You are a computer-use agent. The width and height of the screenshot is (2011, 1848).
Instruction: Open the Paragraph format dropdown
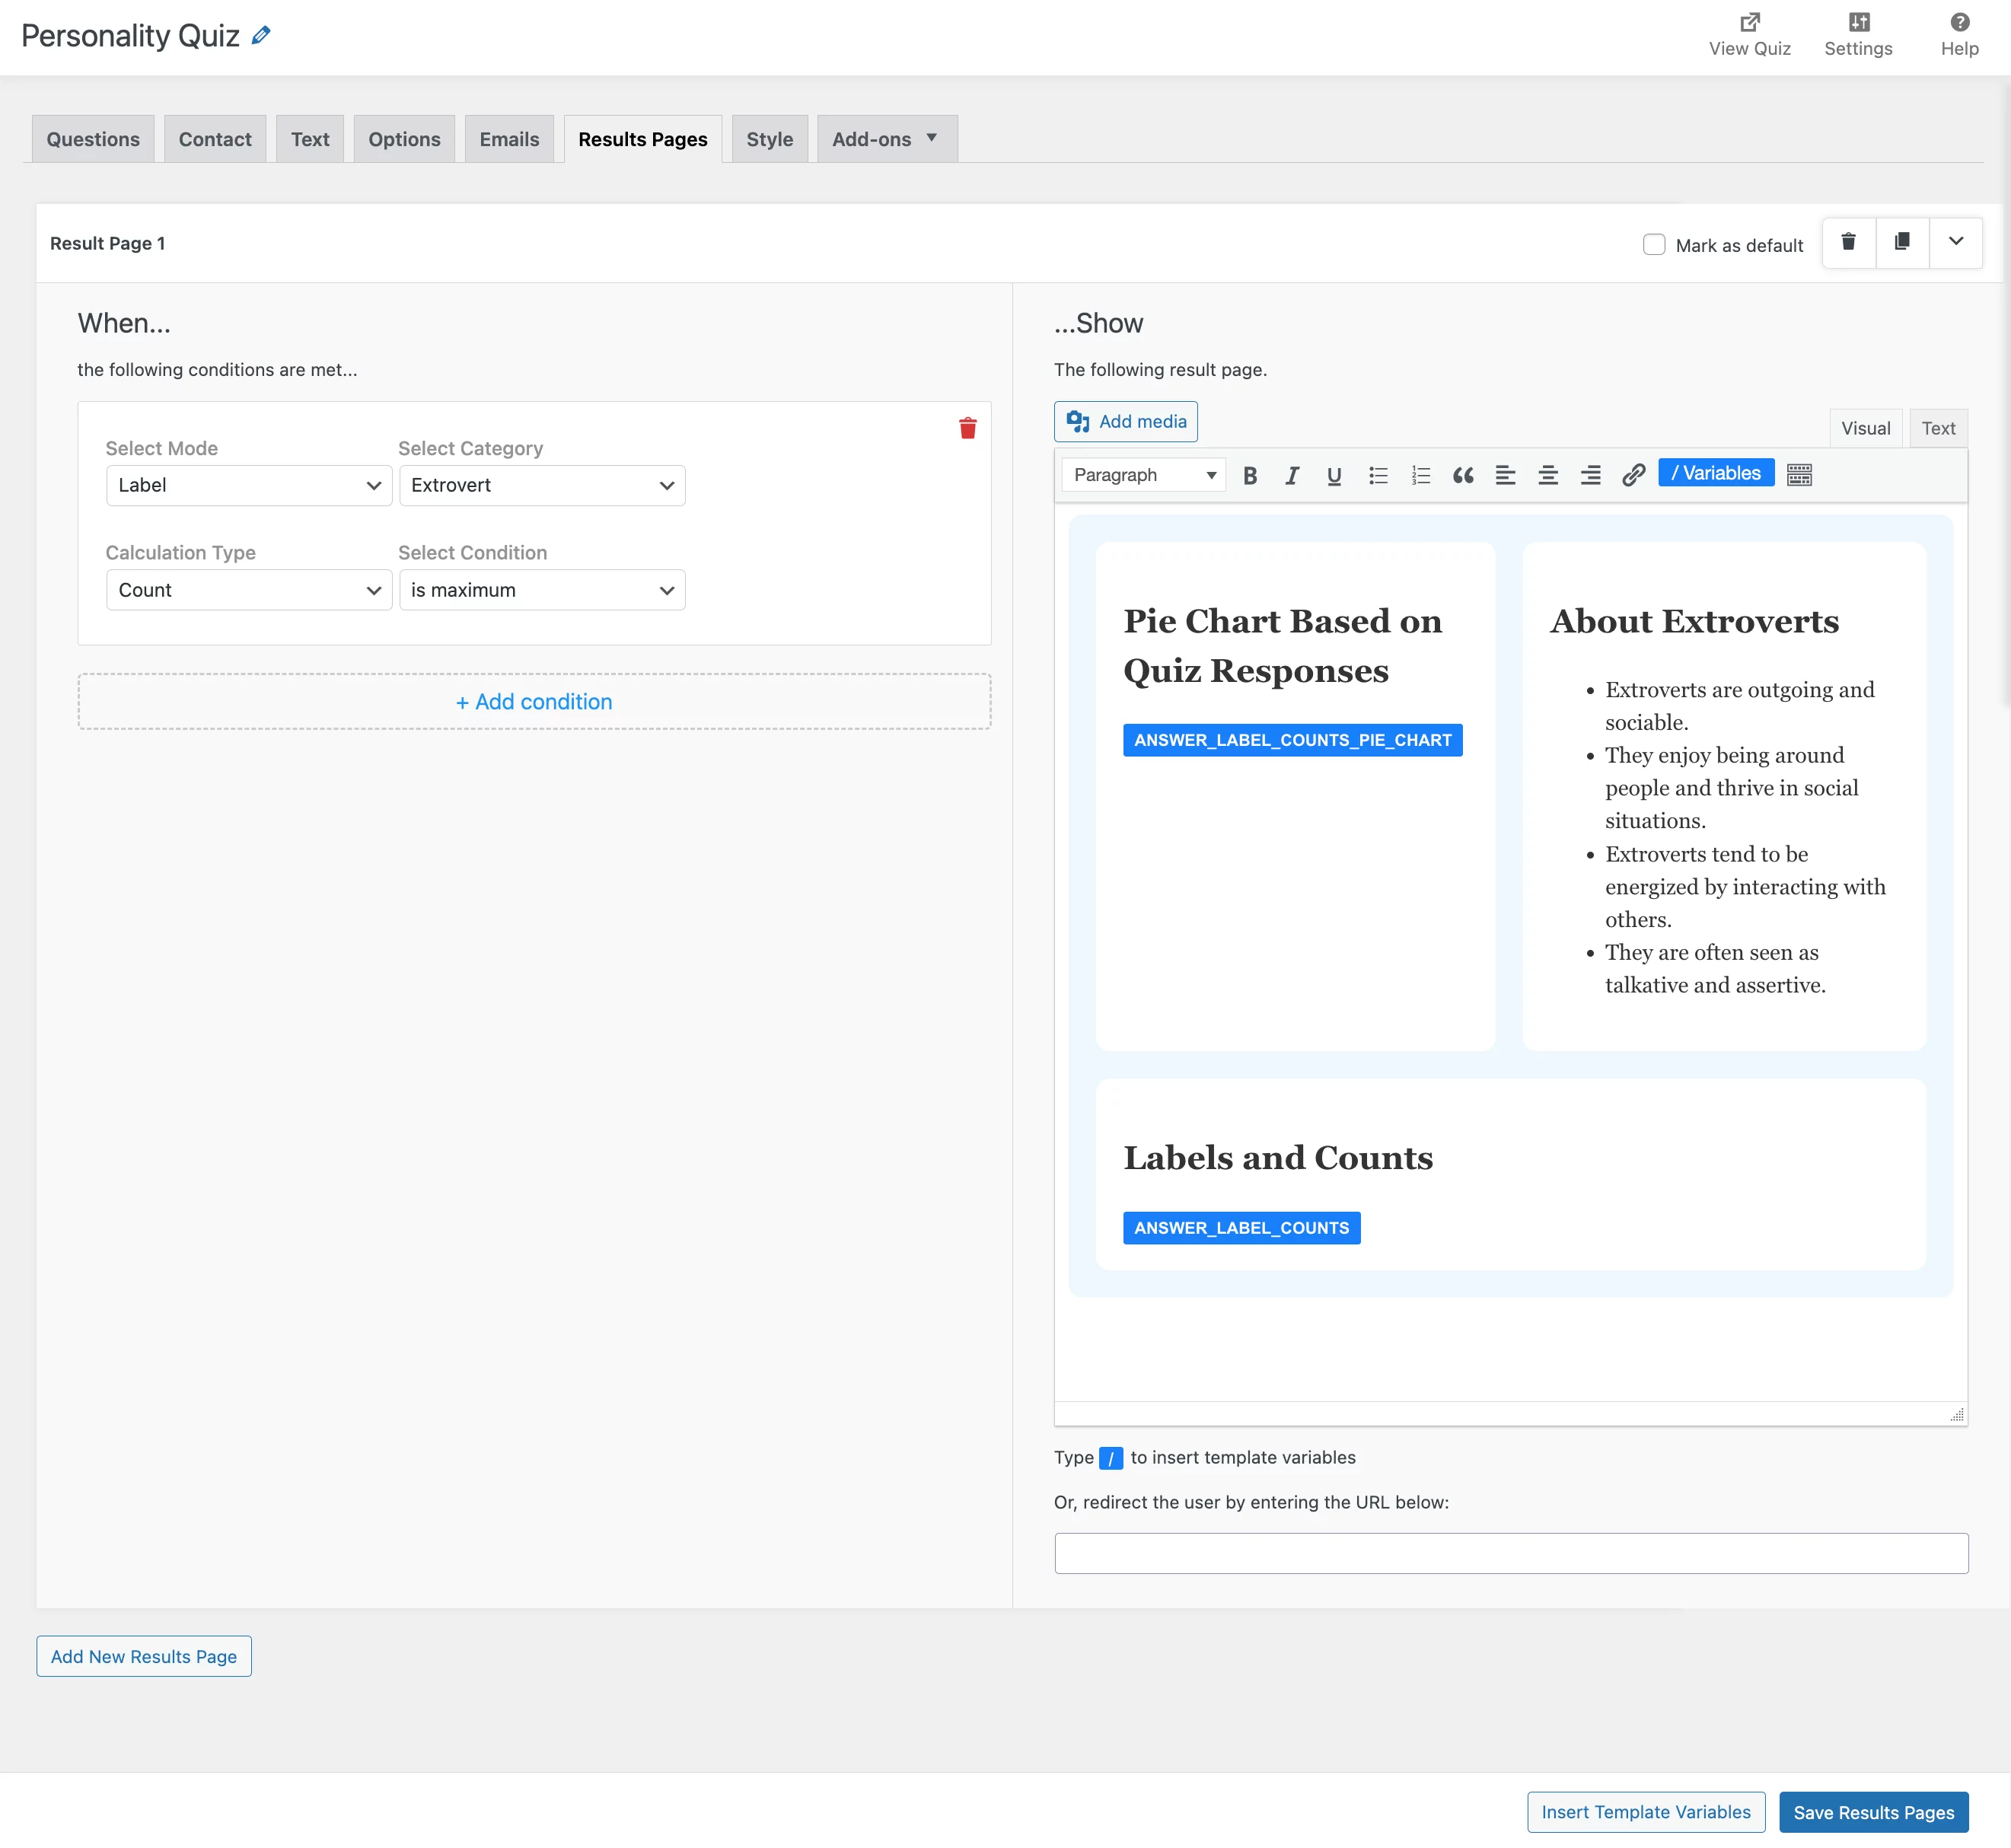pos(1143,475)
